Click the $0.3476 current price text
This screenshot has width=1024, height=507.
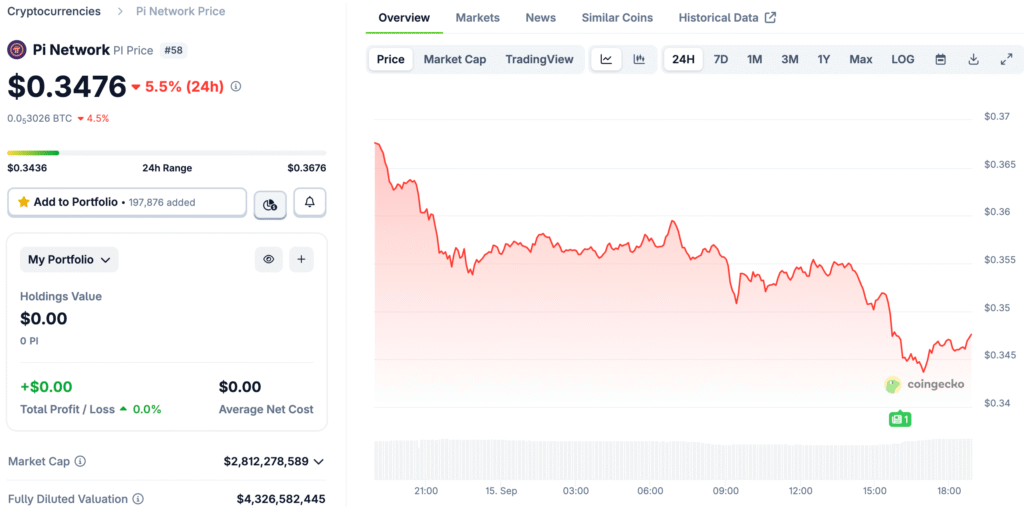click(x=67, y=86)
